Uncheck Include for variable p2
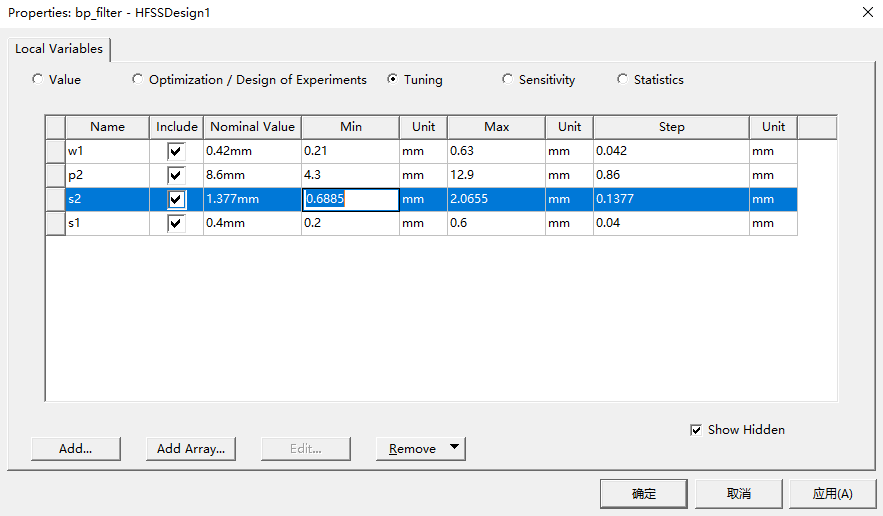 click(177, 175)
